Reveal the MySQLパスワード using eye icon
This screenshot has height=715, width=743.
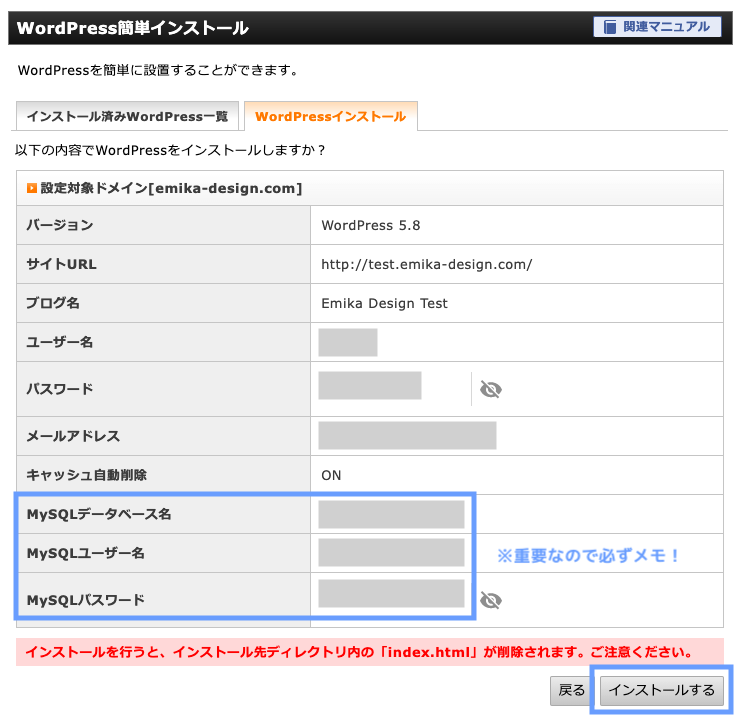point(490,600)
